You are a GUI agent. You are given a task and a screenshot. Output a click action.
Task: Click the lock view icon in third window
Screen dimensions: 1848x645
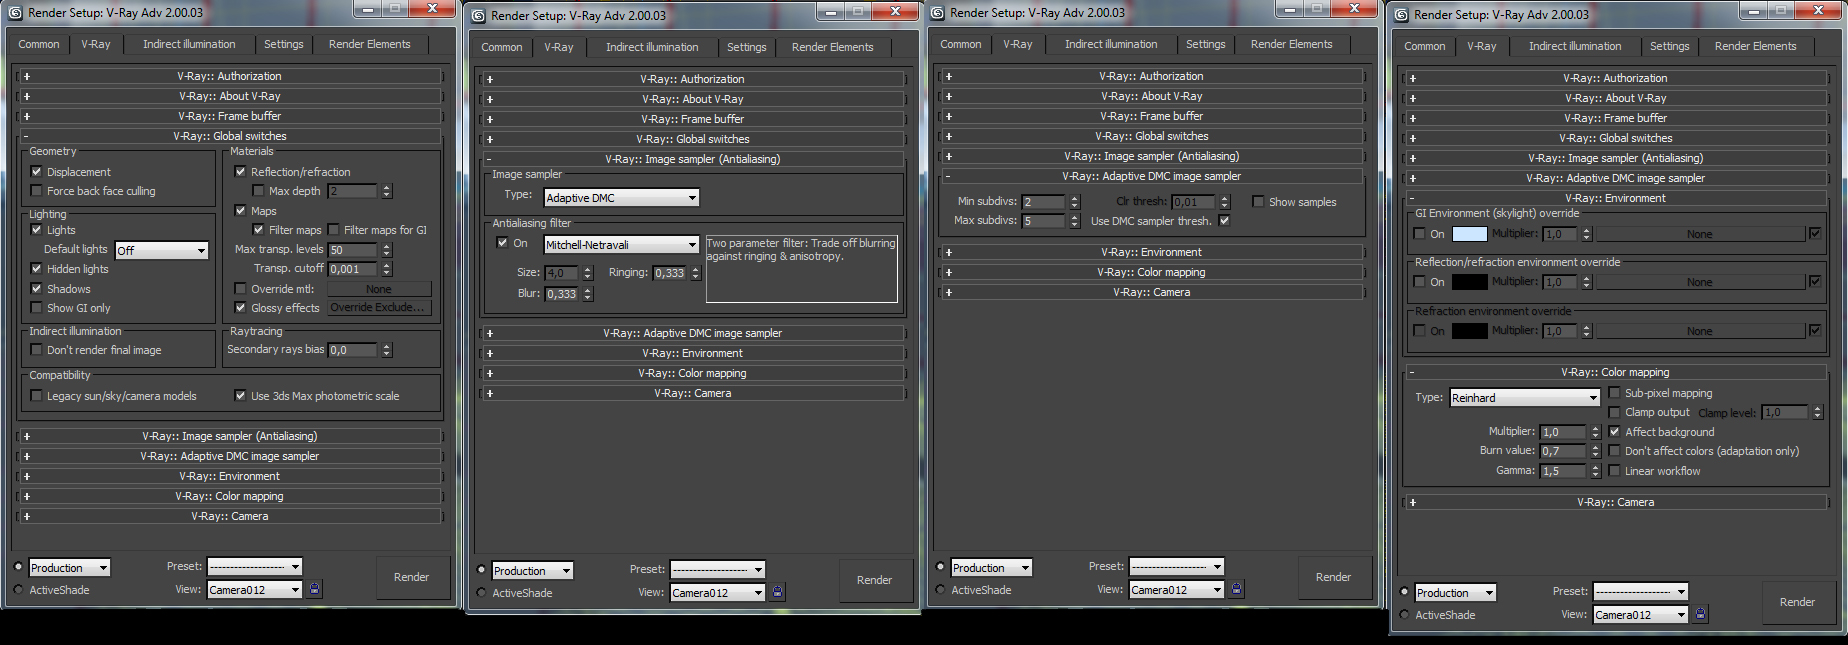click(1237, 589)
